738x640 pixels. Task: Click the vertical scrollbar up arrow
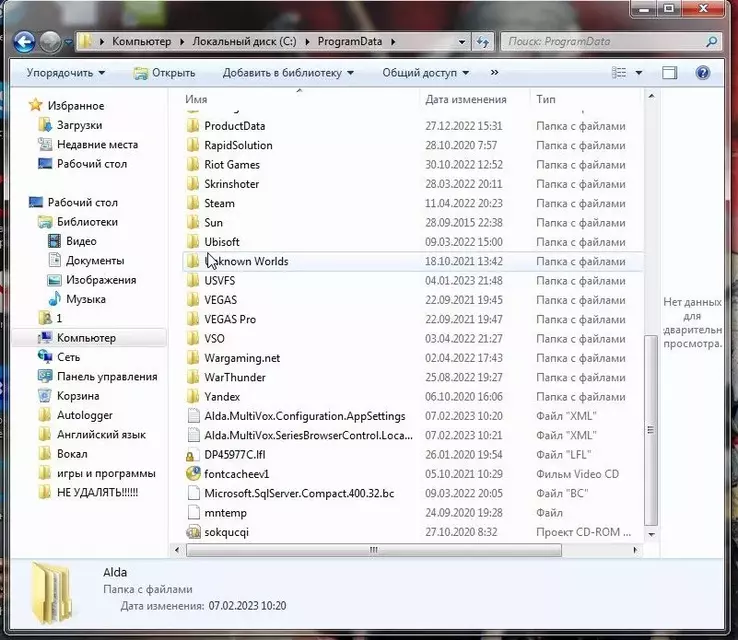tap(651, 96)
